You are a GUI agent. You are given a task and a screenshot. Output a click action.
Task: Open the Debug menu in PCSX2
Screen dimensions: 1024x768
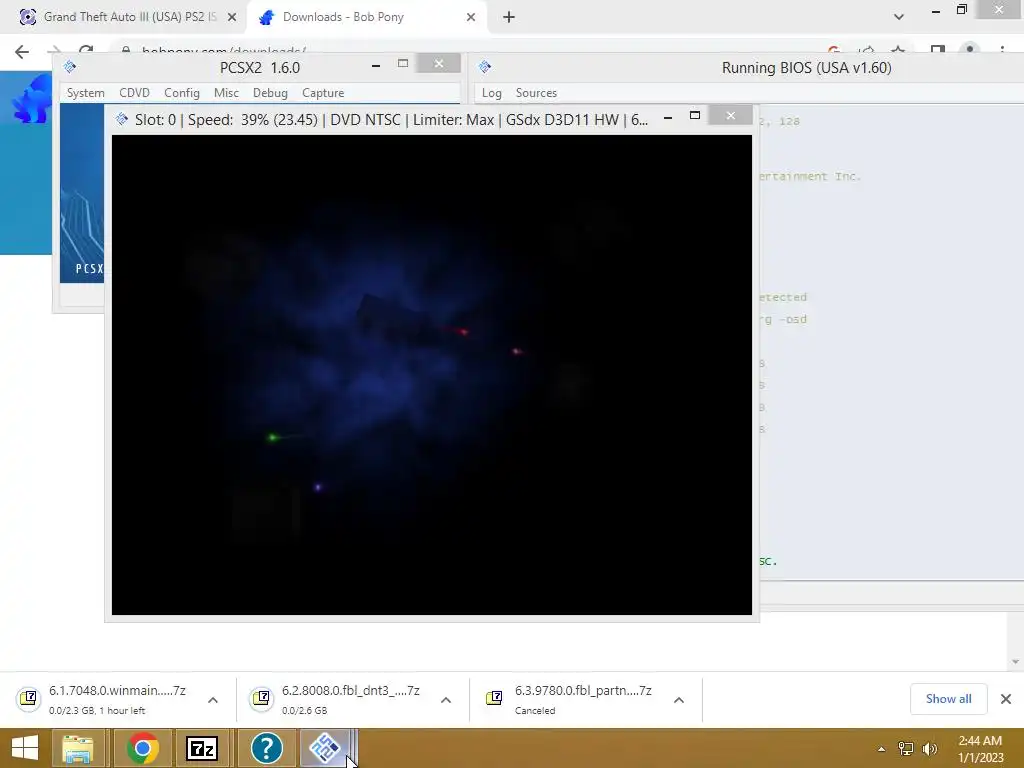pos(270,93)
